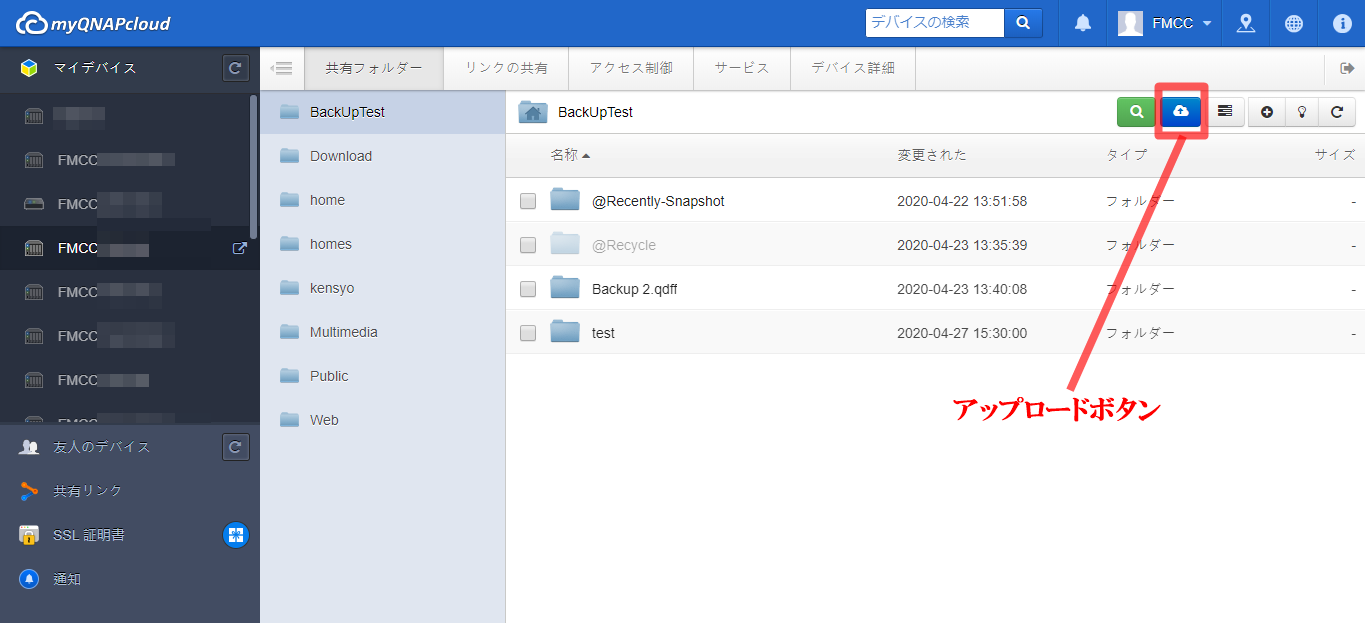Refresh the マイデバイス device list
1365x623 pixels.
click(x=235, y=68)
